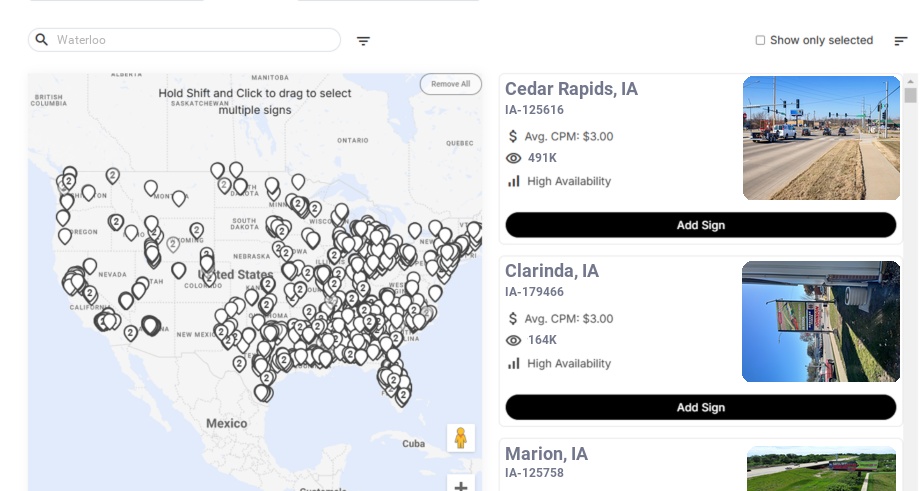Click the Marion, IA listing title
Screen dimensions: 920x491
tap(546, 454)
